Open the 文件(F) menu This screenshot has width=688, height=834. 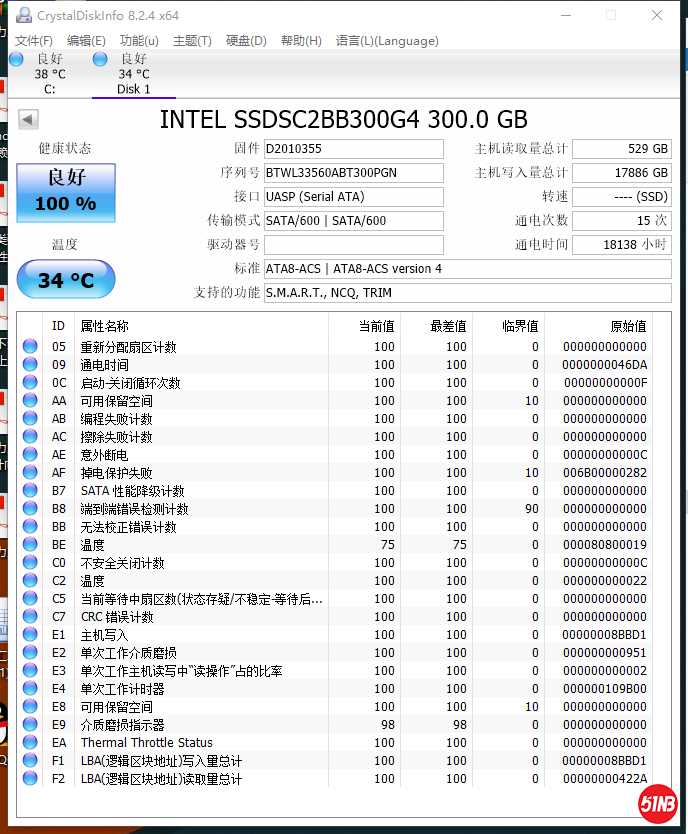tap(33, 41)
